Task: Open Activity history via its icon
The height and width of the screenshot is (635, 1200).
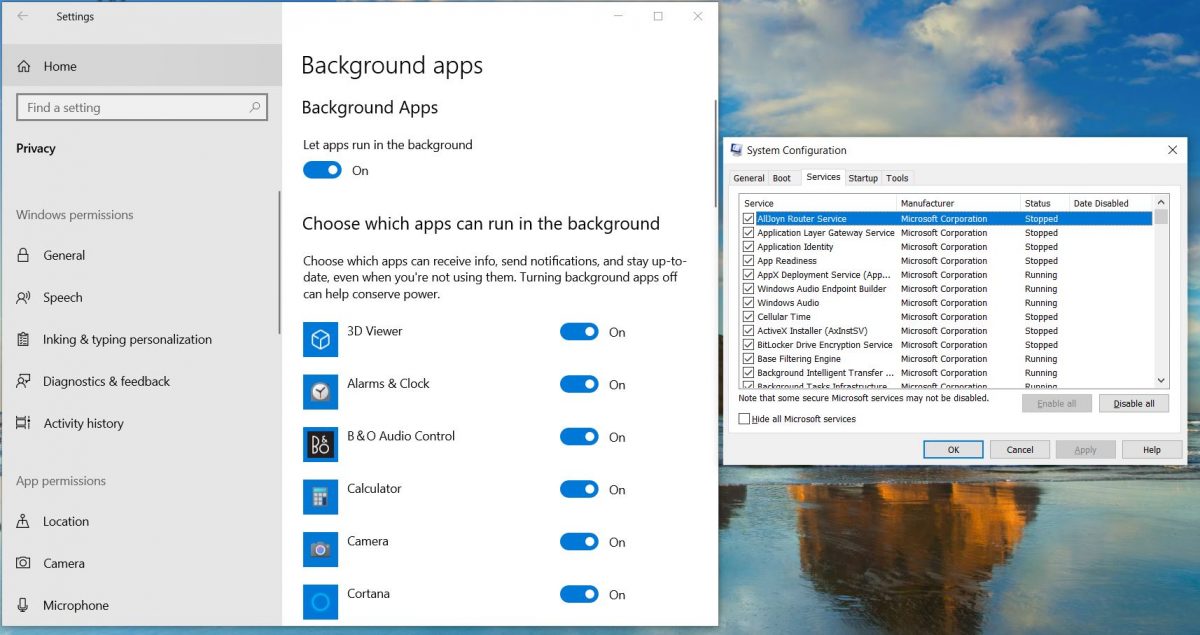Action: pyautogui.click(x=24, y=423)
